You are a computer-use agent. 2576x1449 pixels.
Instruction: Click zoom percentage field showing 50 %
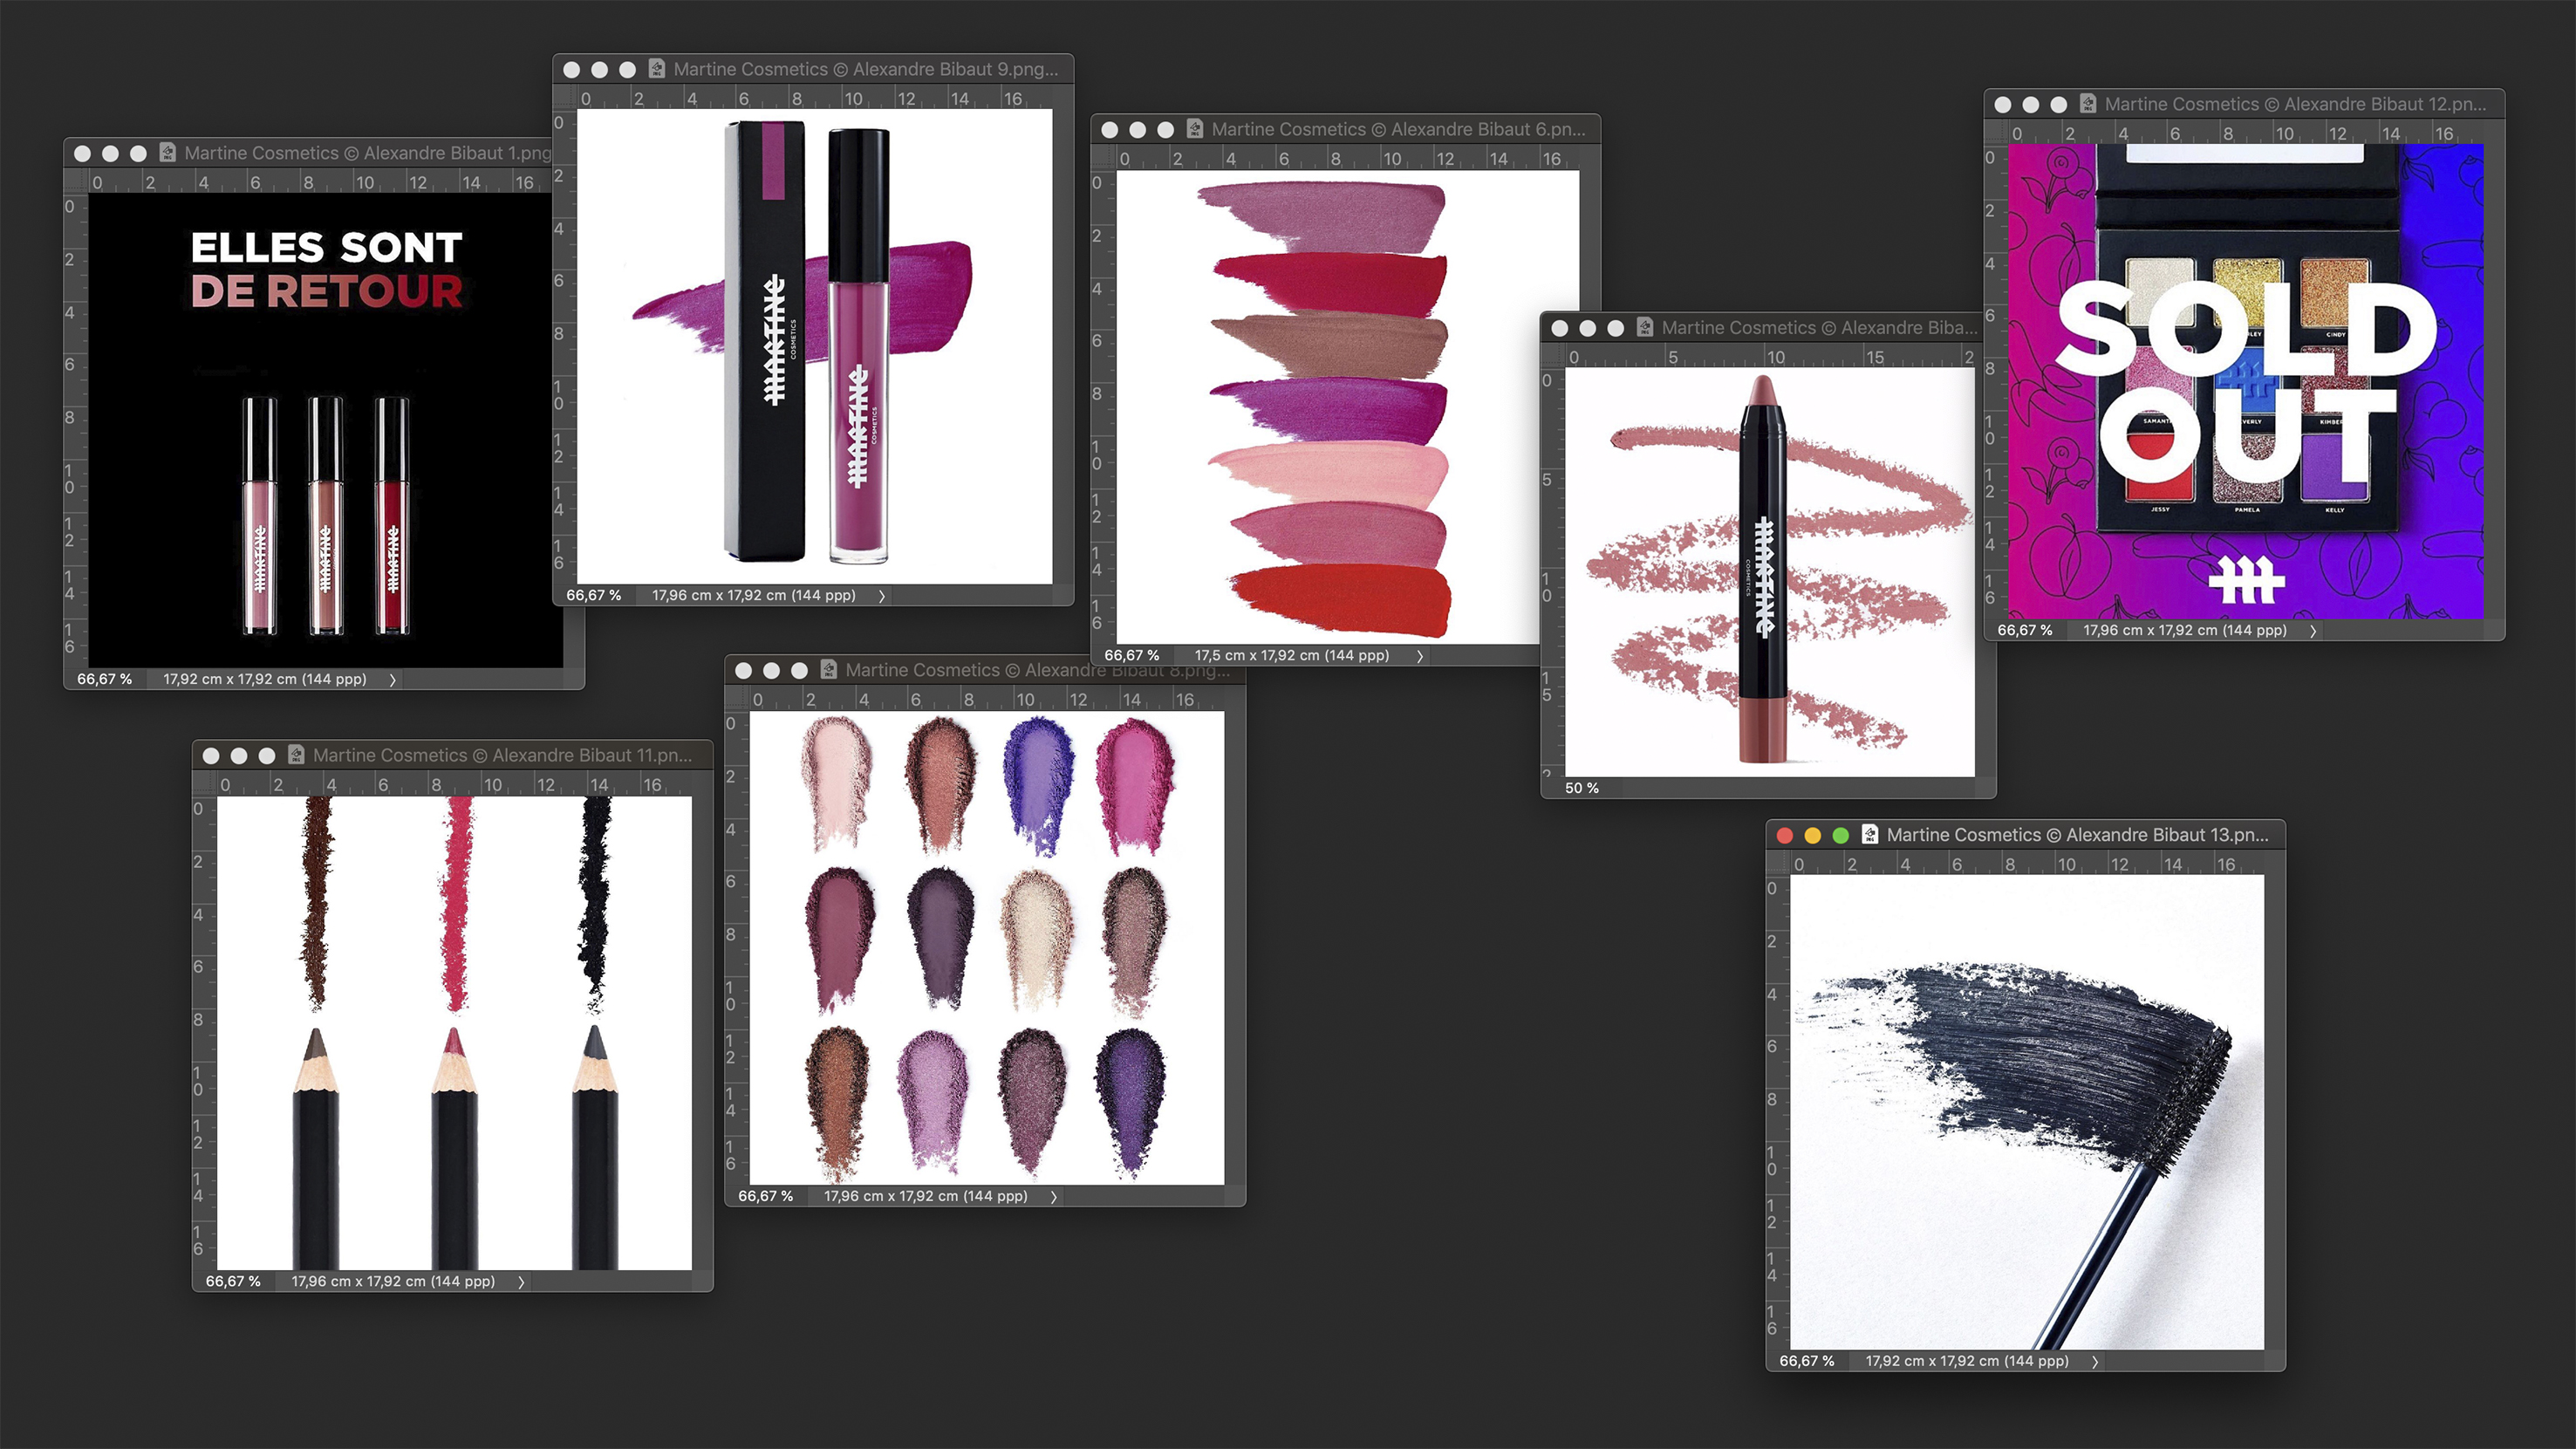[1581, 788]
